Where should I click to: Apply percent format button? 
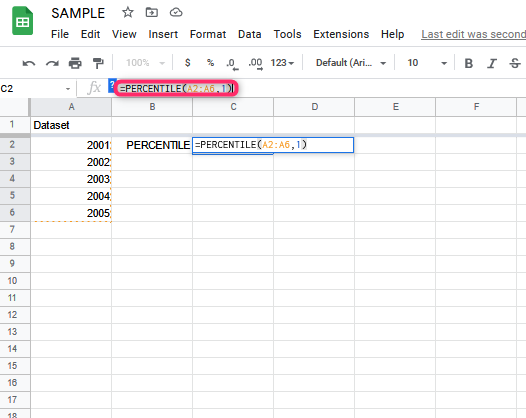210,63
